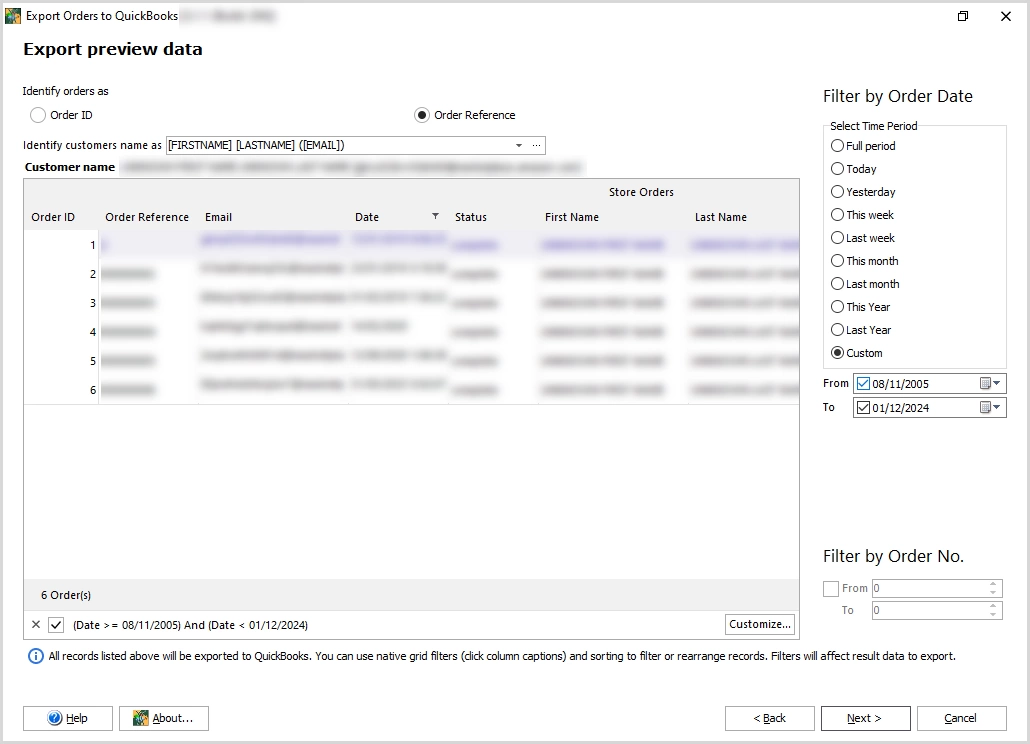Click the Store Orders band header

pos(641,192)
